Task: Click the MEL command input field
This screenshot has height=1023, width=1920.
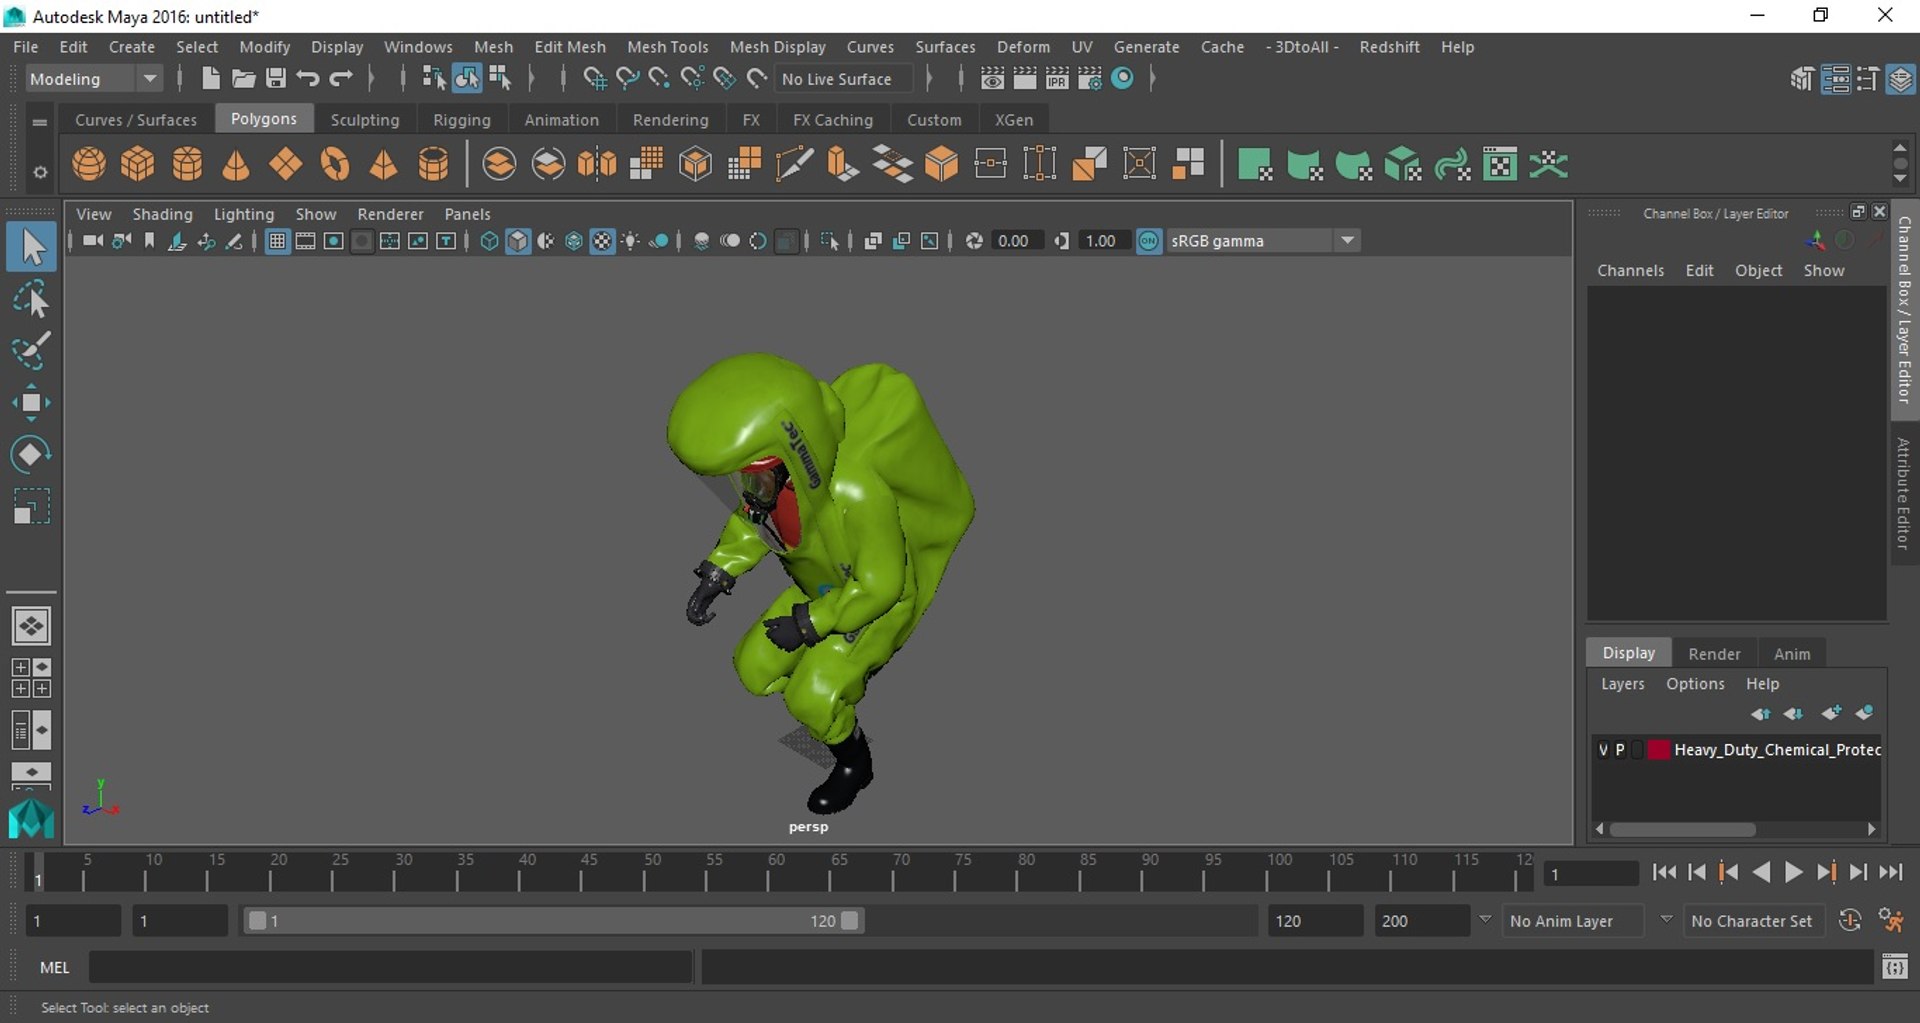Action: [391, 967]
